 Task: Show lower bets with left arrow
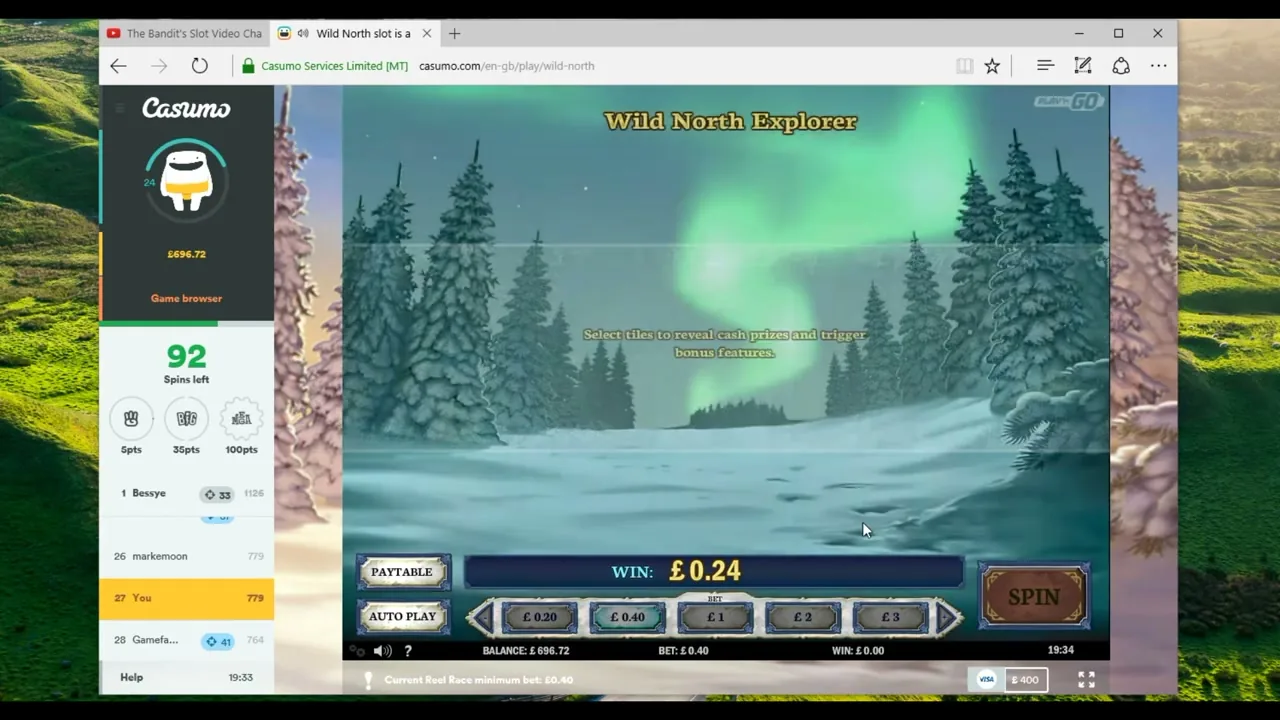pyautogui.click(x=481, y=617)
